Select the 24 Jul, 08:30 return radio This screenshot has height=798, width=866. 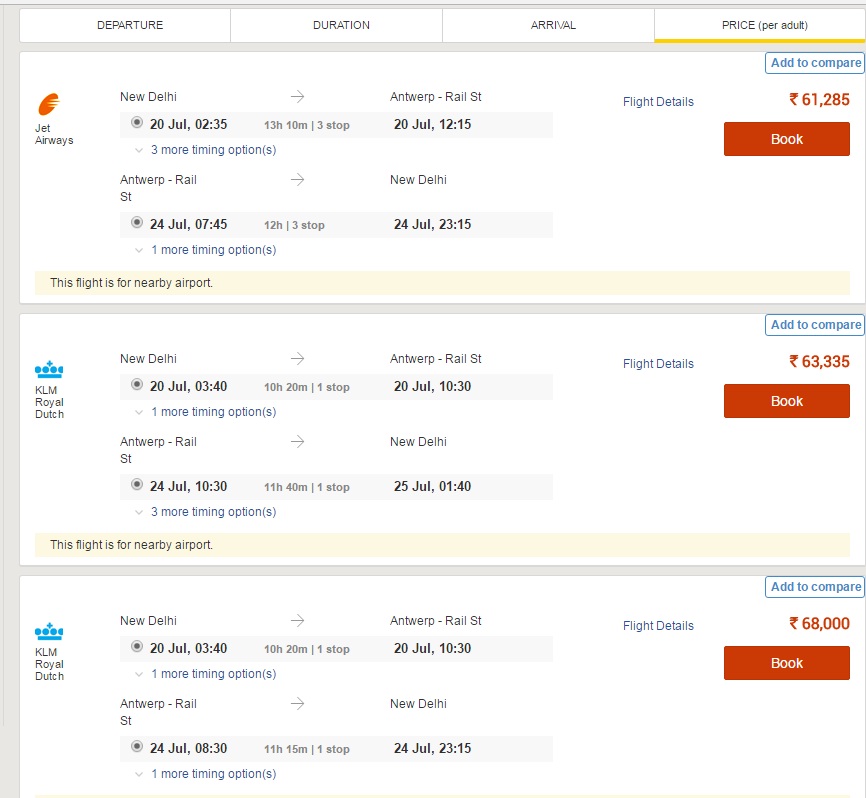click(x=137, y=746)
